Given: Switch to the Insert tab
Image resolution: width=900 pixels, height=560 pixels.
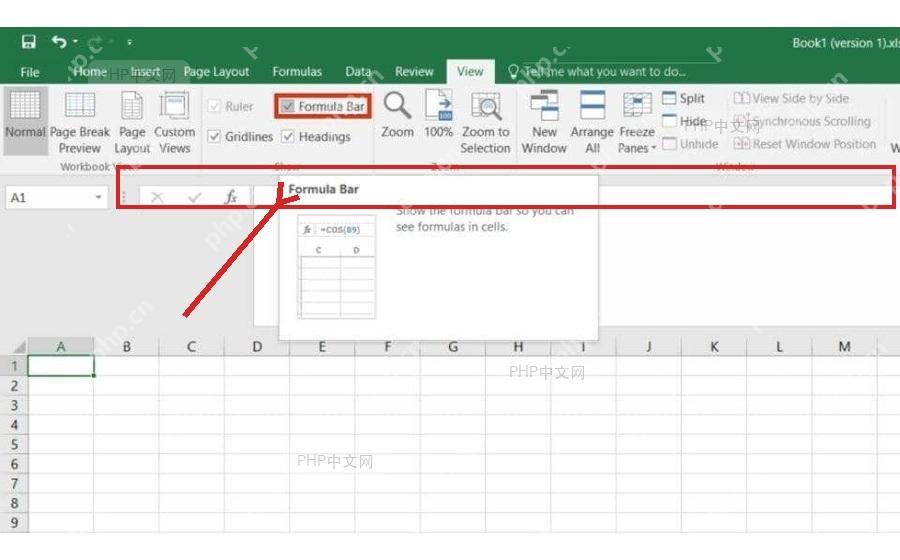Looking at the screenshot, I should [145, 72].
